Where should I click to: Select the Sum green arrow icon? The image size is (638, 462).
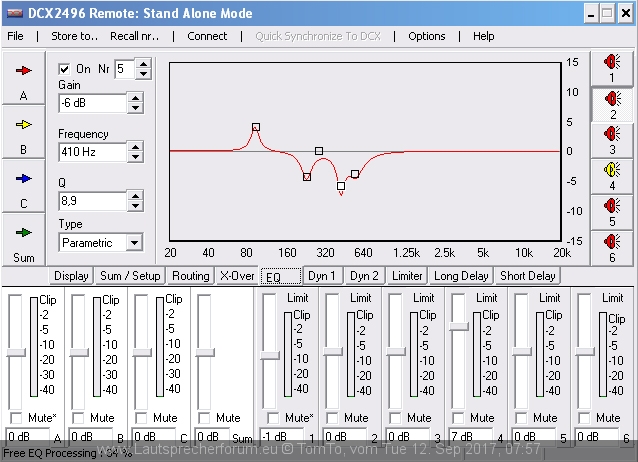point(24,233)
